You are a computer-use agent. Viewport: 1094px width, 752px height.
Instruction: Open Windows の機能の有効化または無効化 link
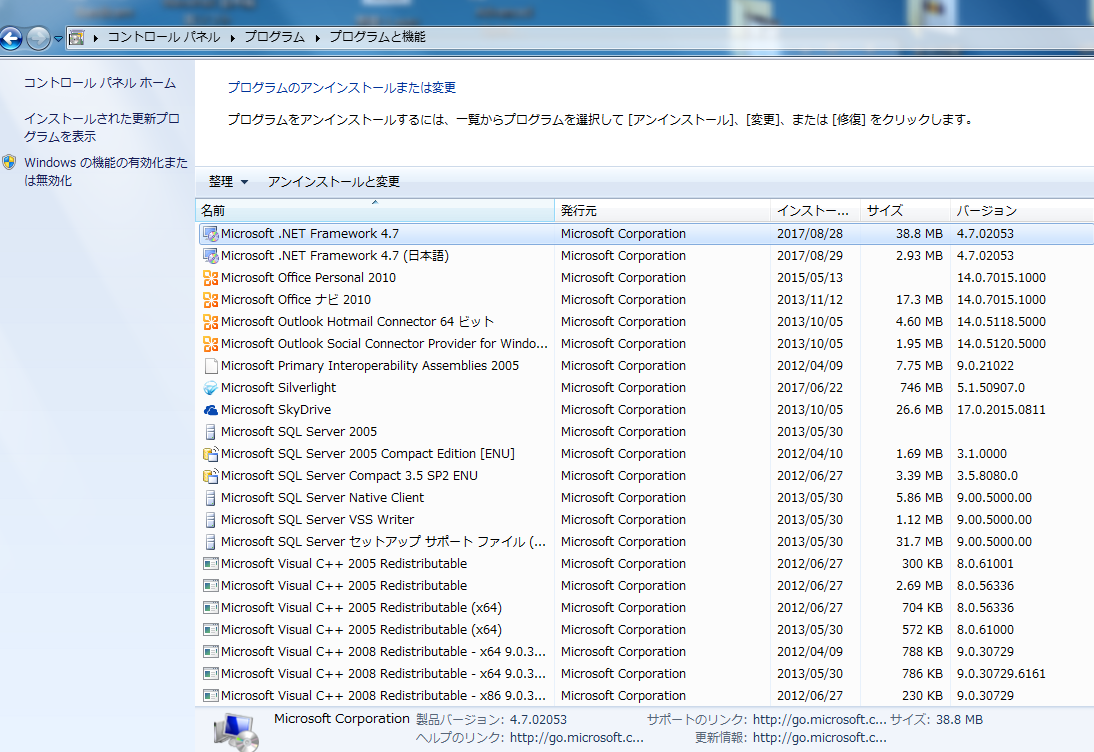(106, 172)
